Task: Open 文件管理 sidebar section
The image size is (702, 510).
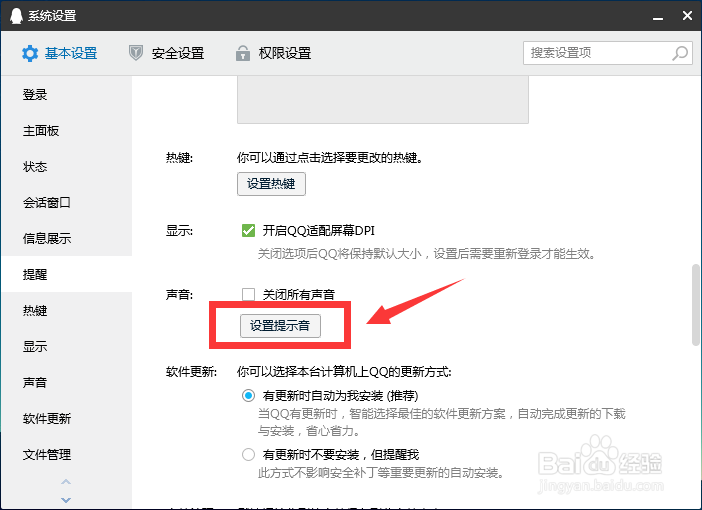Action: [x=66, y=454]
